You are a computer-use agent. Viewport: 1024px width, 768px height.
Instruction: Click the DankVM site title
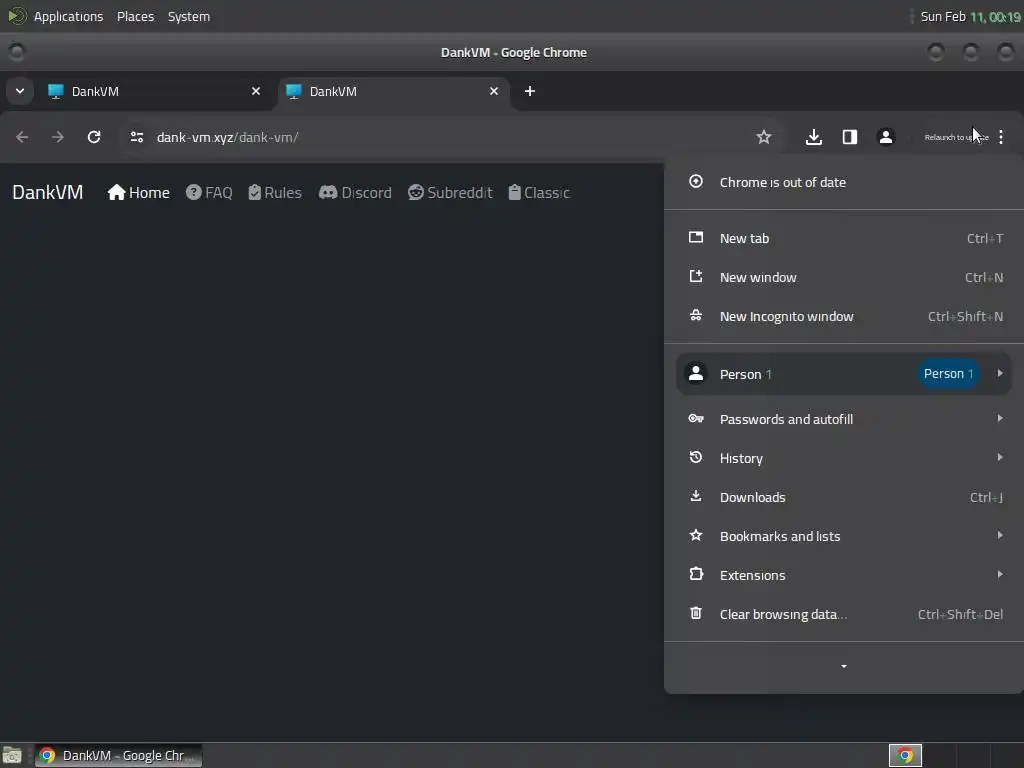48,193
